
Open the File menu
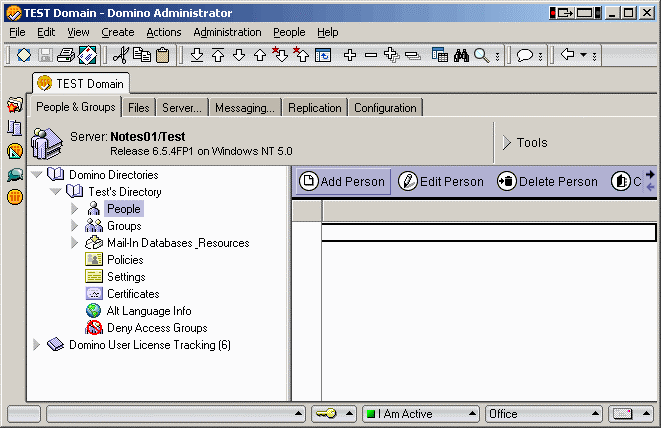[17, 32]
